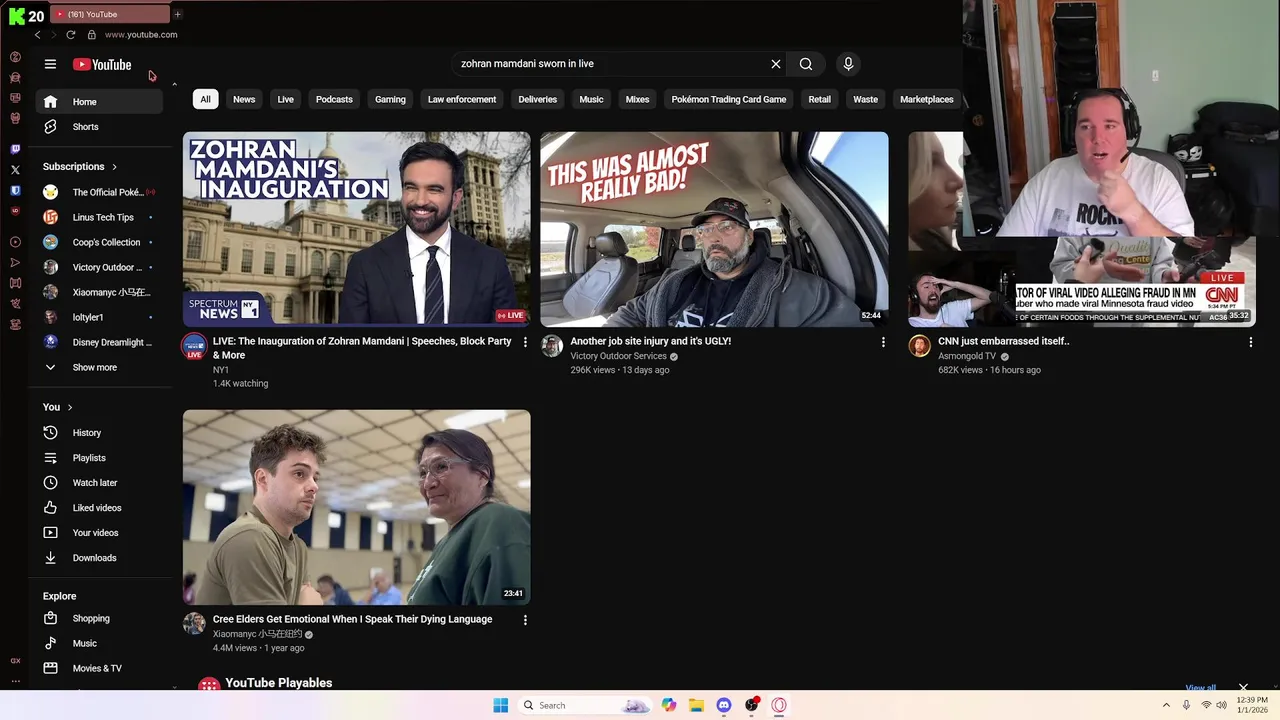Viewport: 1280px width, 720px height.
Task: Run the search with the magnifier icon
Action: pos(806,64)
